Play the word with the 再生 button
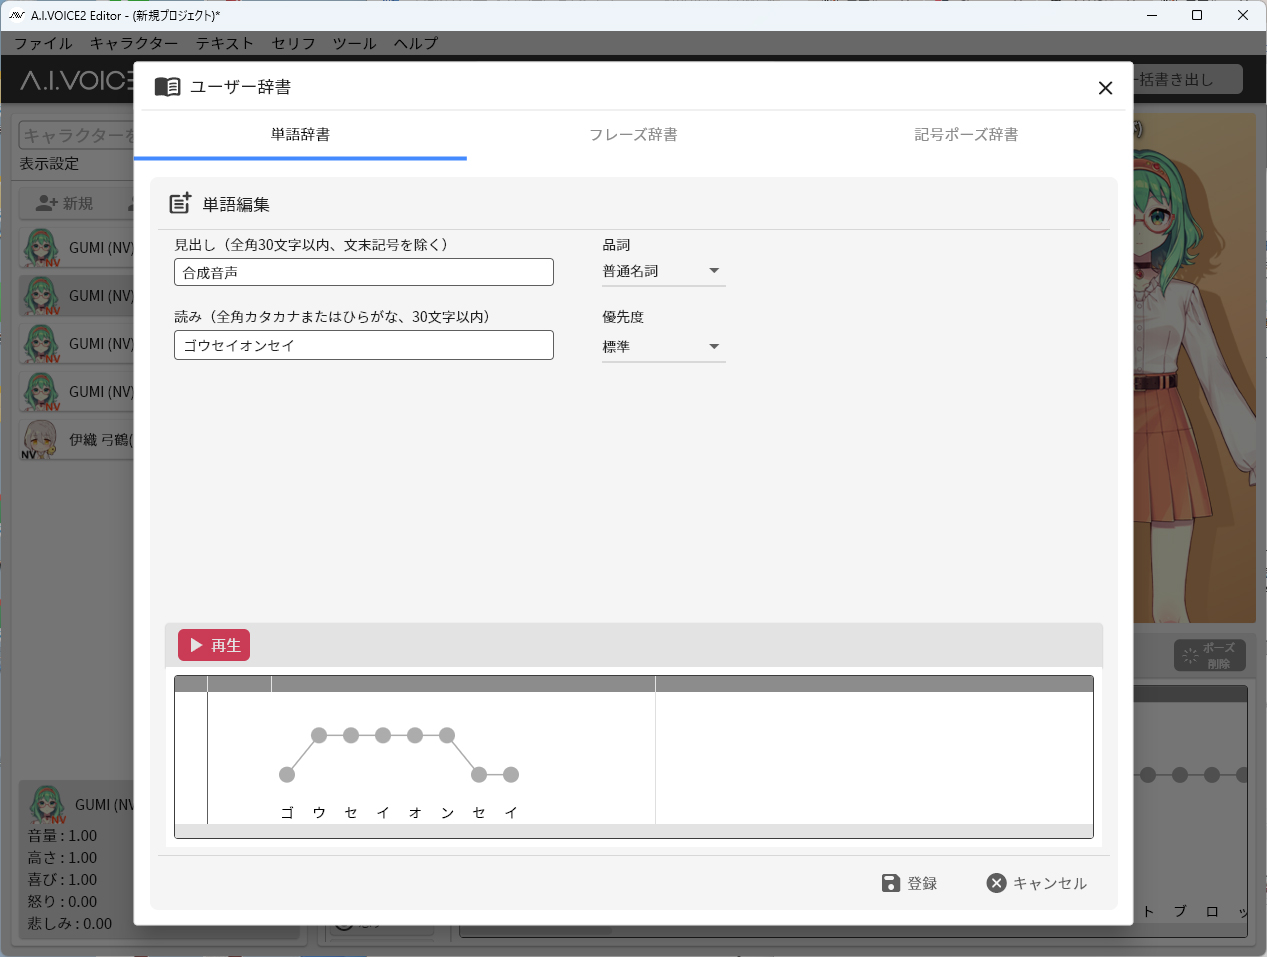The height and width of the screenshot is (957, 1267). pyautogui.click(x=214, y=645)
